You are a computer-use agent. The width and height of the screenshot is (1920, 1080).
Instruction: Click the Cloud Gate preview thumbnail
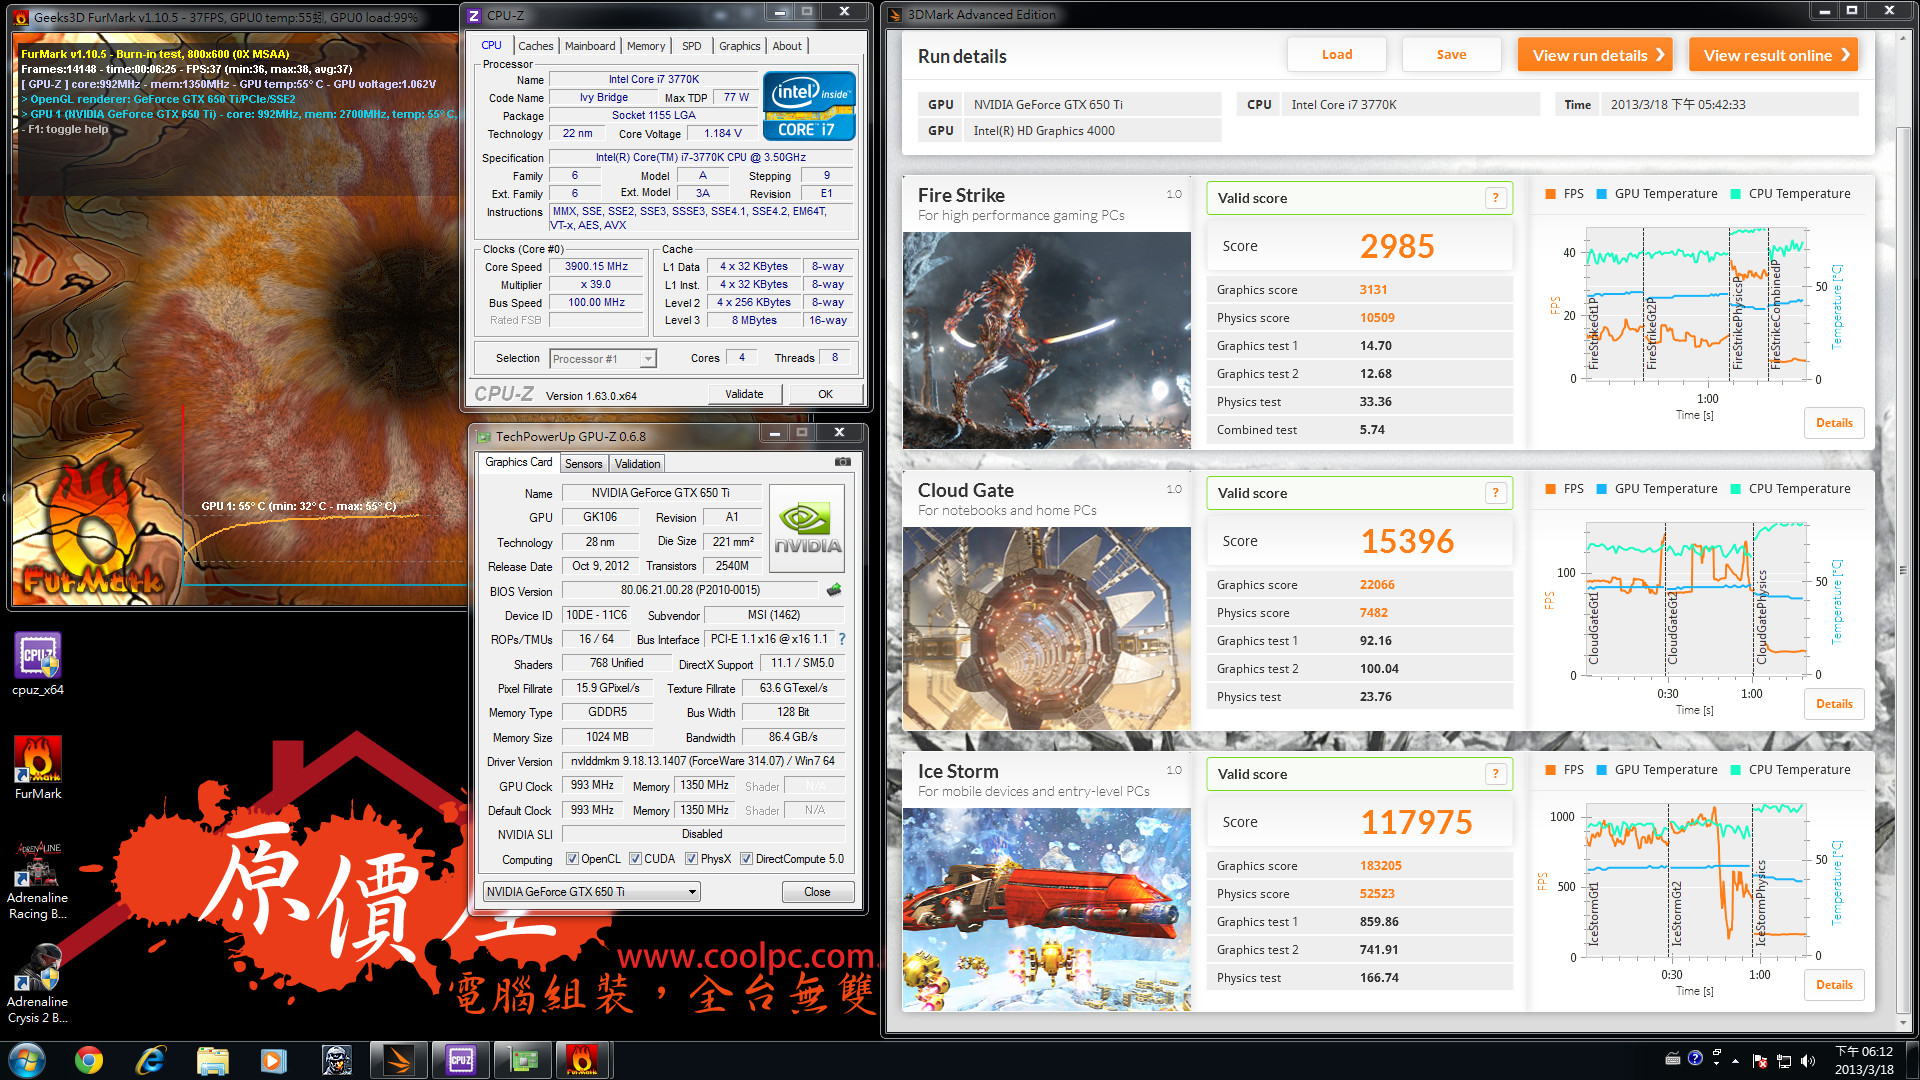[1047, 628]
